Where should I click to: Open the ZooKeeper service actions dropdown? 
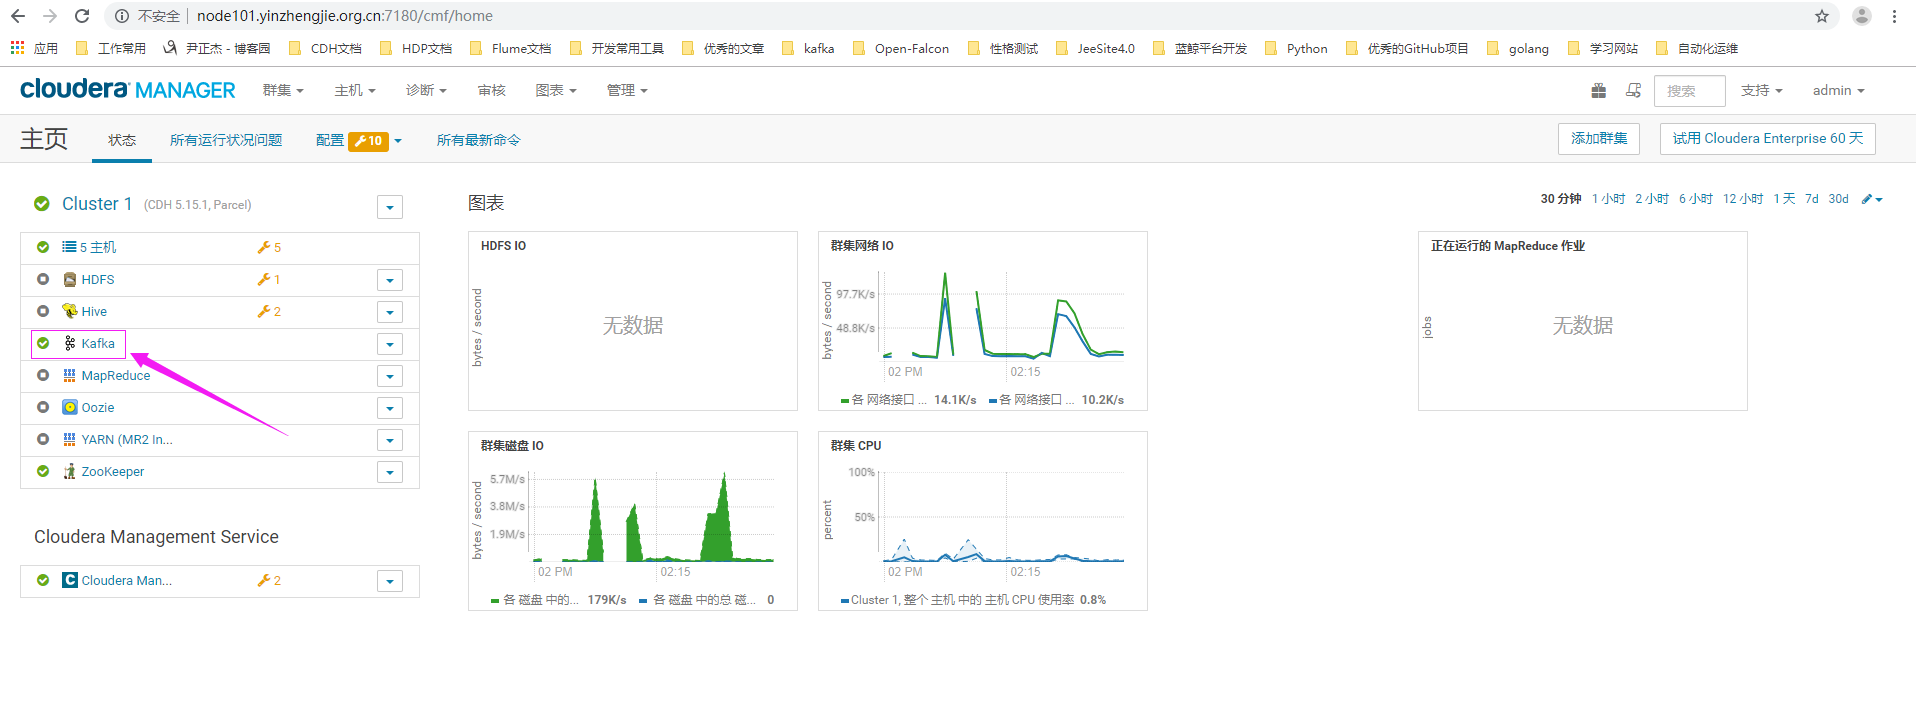pyautogui.click(x=390, y=472)
